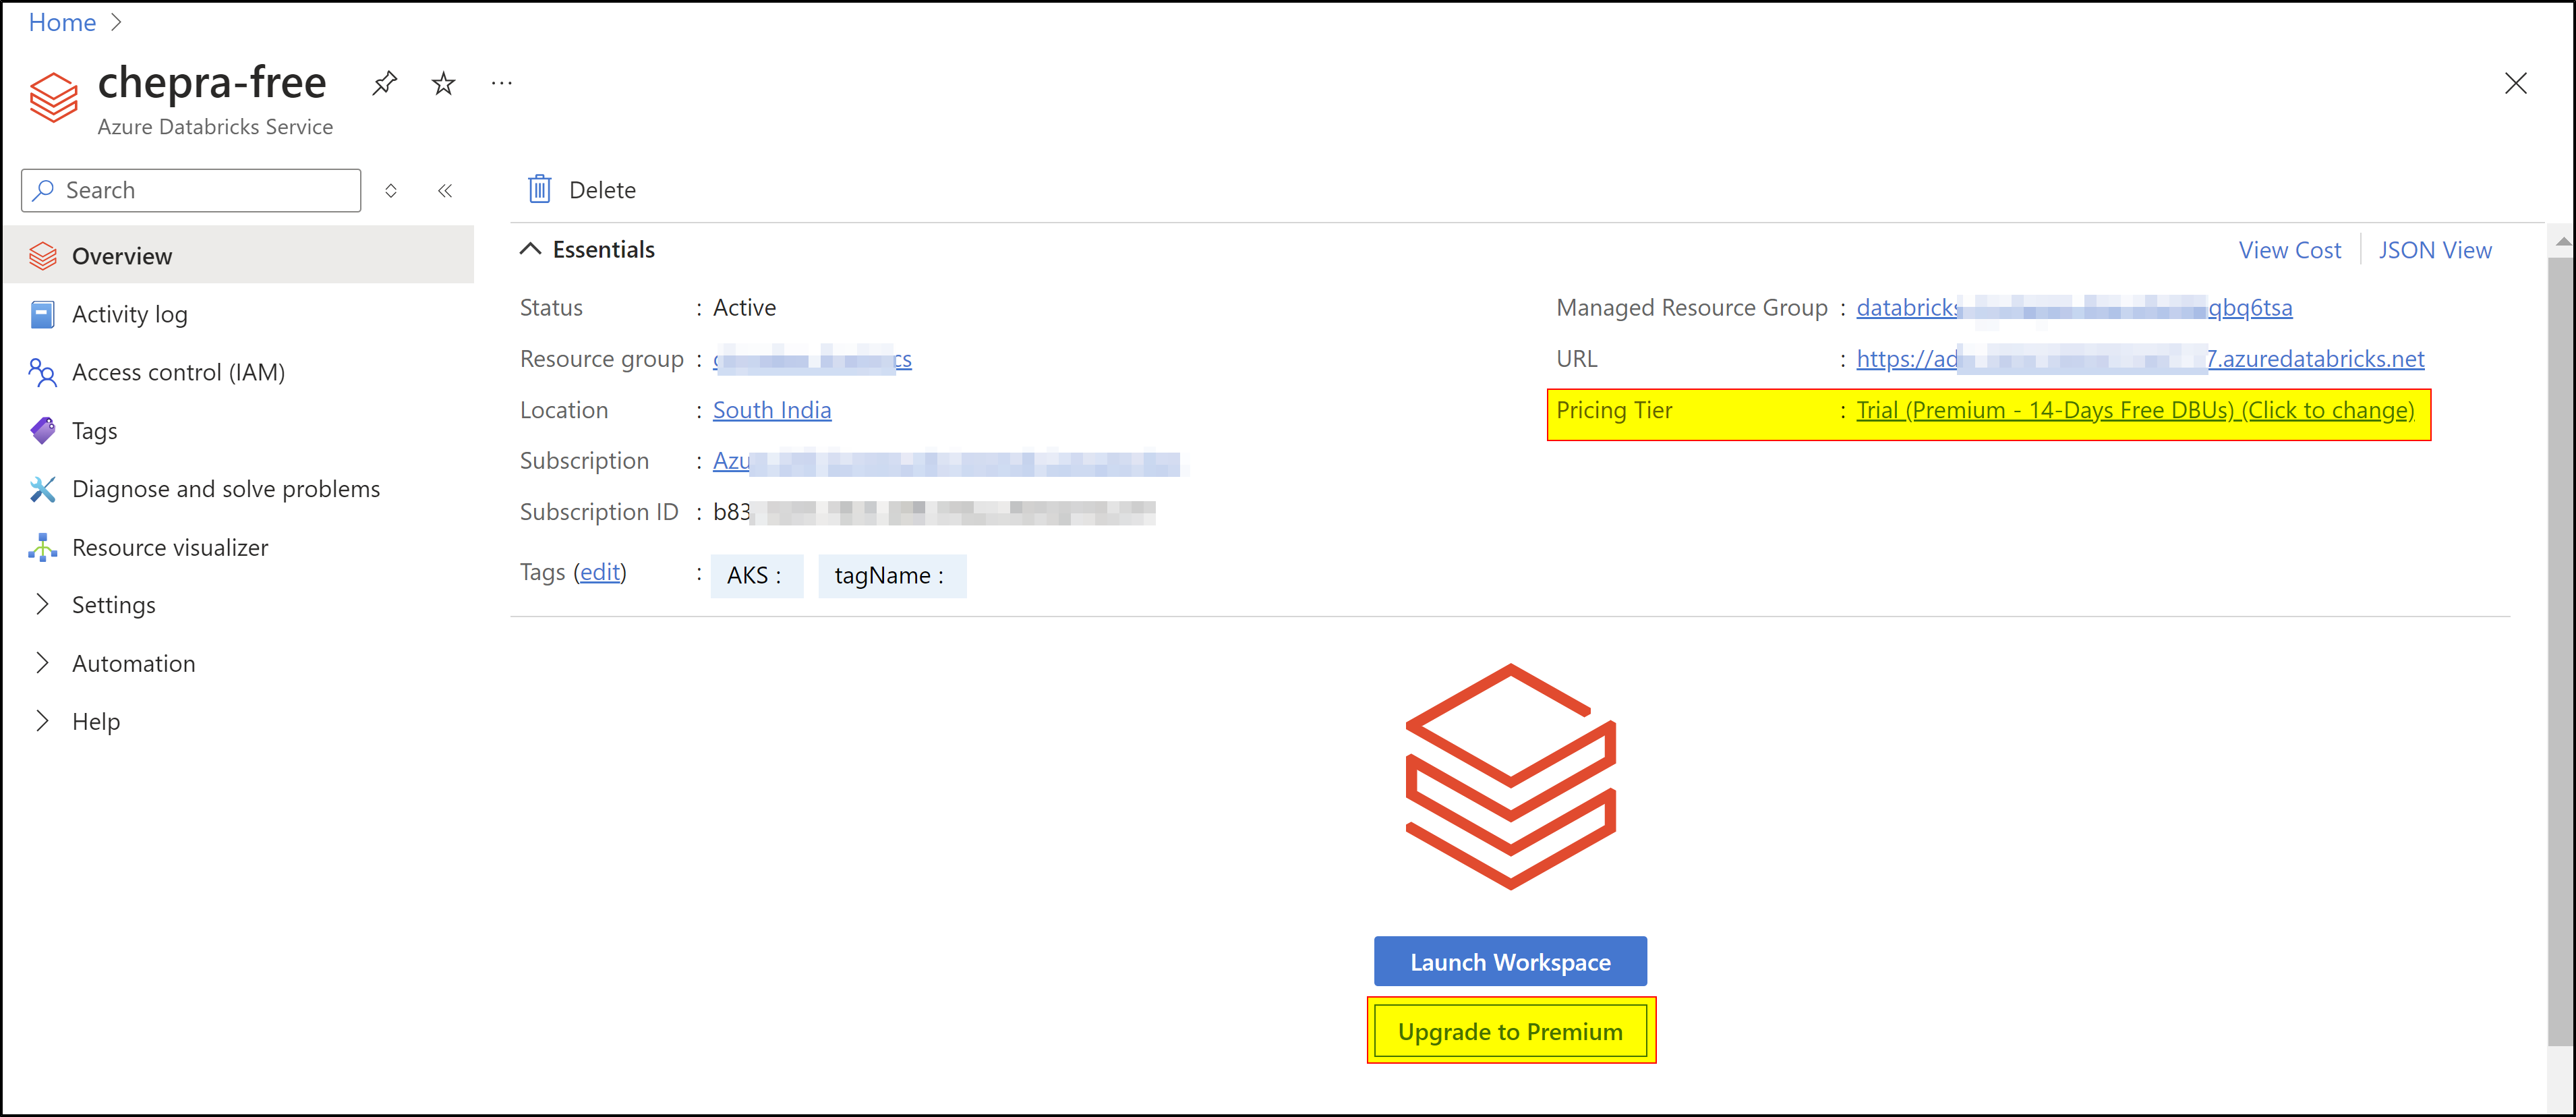Open the Pricing Tier trial link
The height and width of the screenshot is (1117, 2576).
pos(2134,410)
